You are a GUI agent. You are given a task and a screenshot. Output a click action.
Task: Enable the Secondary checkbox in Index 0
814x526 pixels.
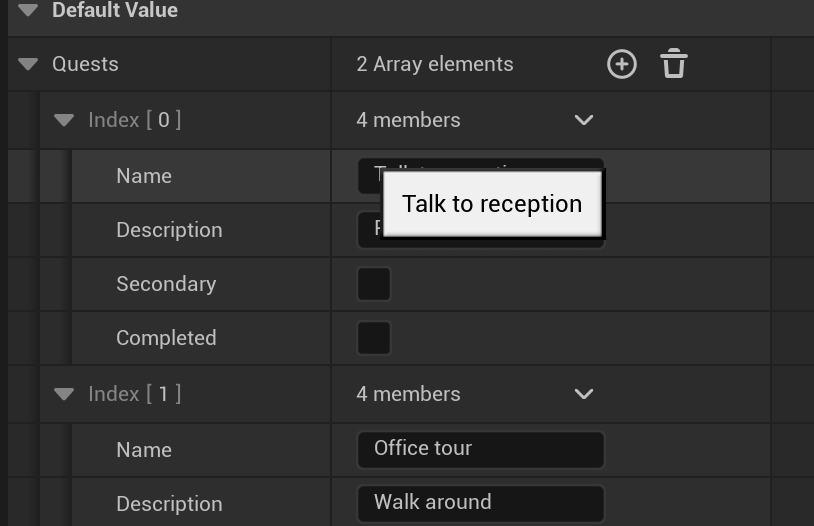[x=374, y=284]
